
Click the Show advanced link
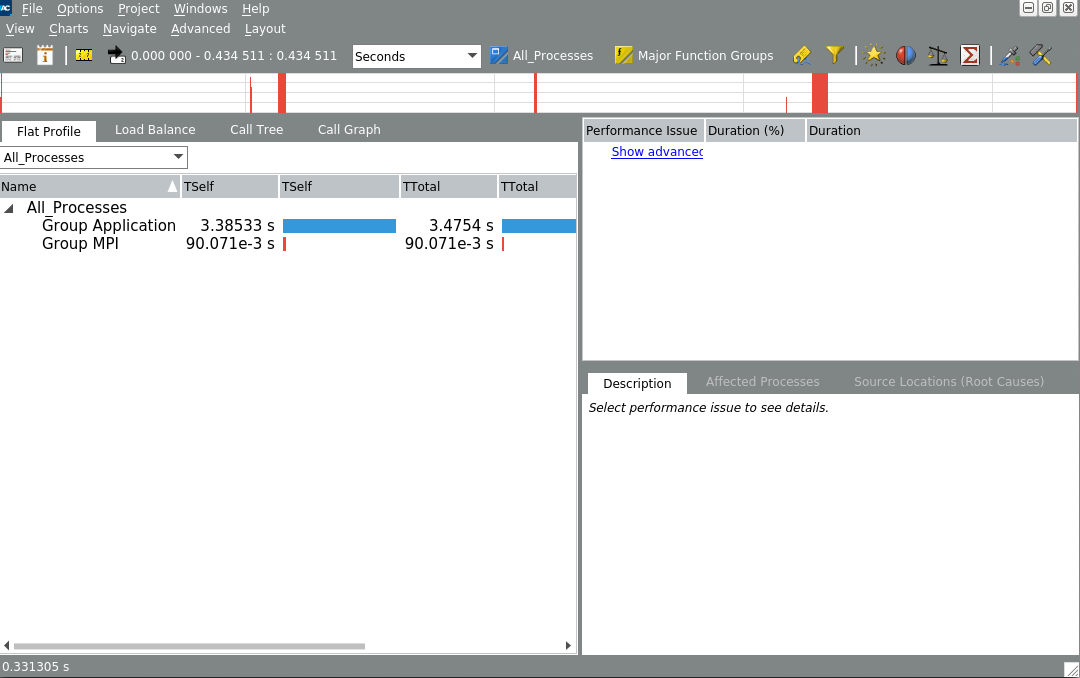click(x=657, y=152)
